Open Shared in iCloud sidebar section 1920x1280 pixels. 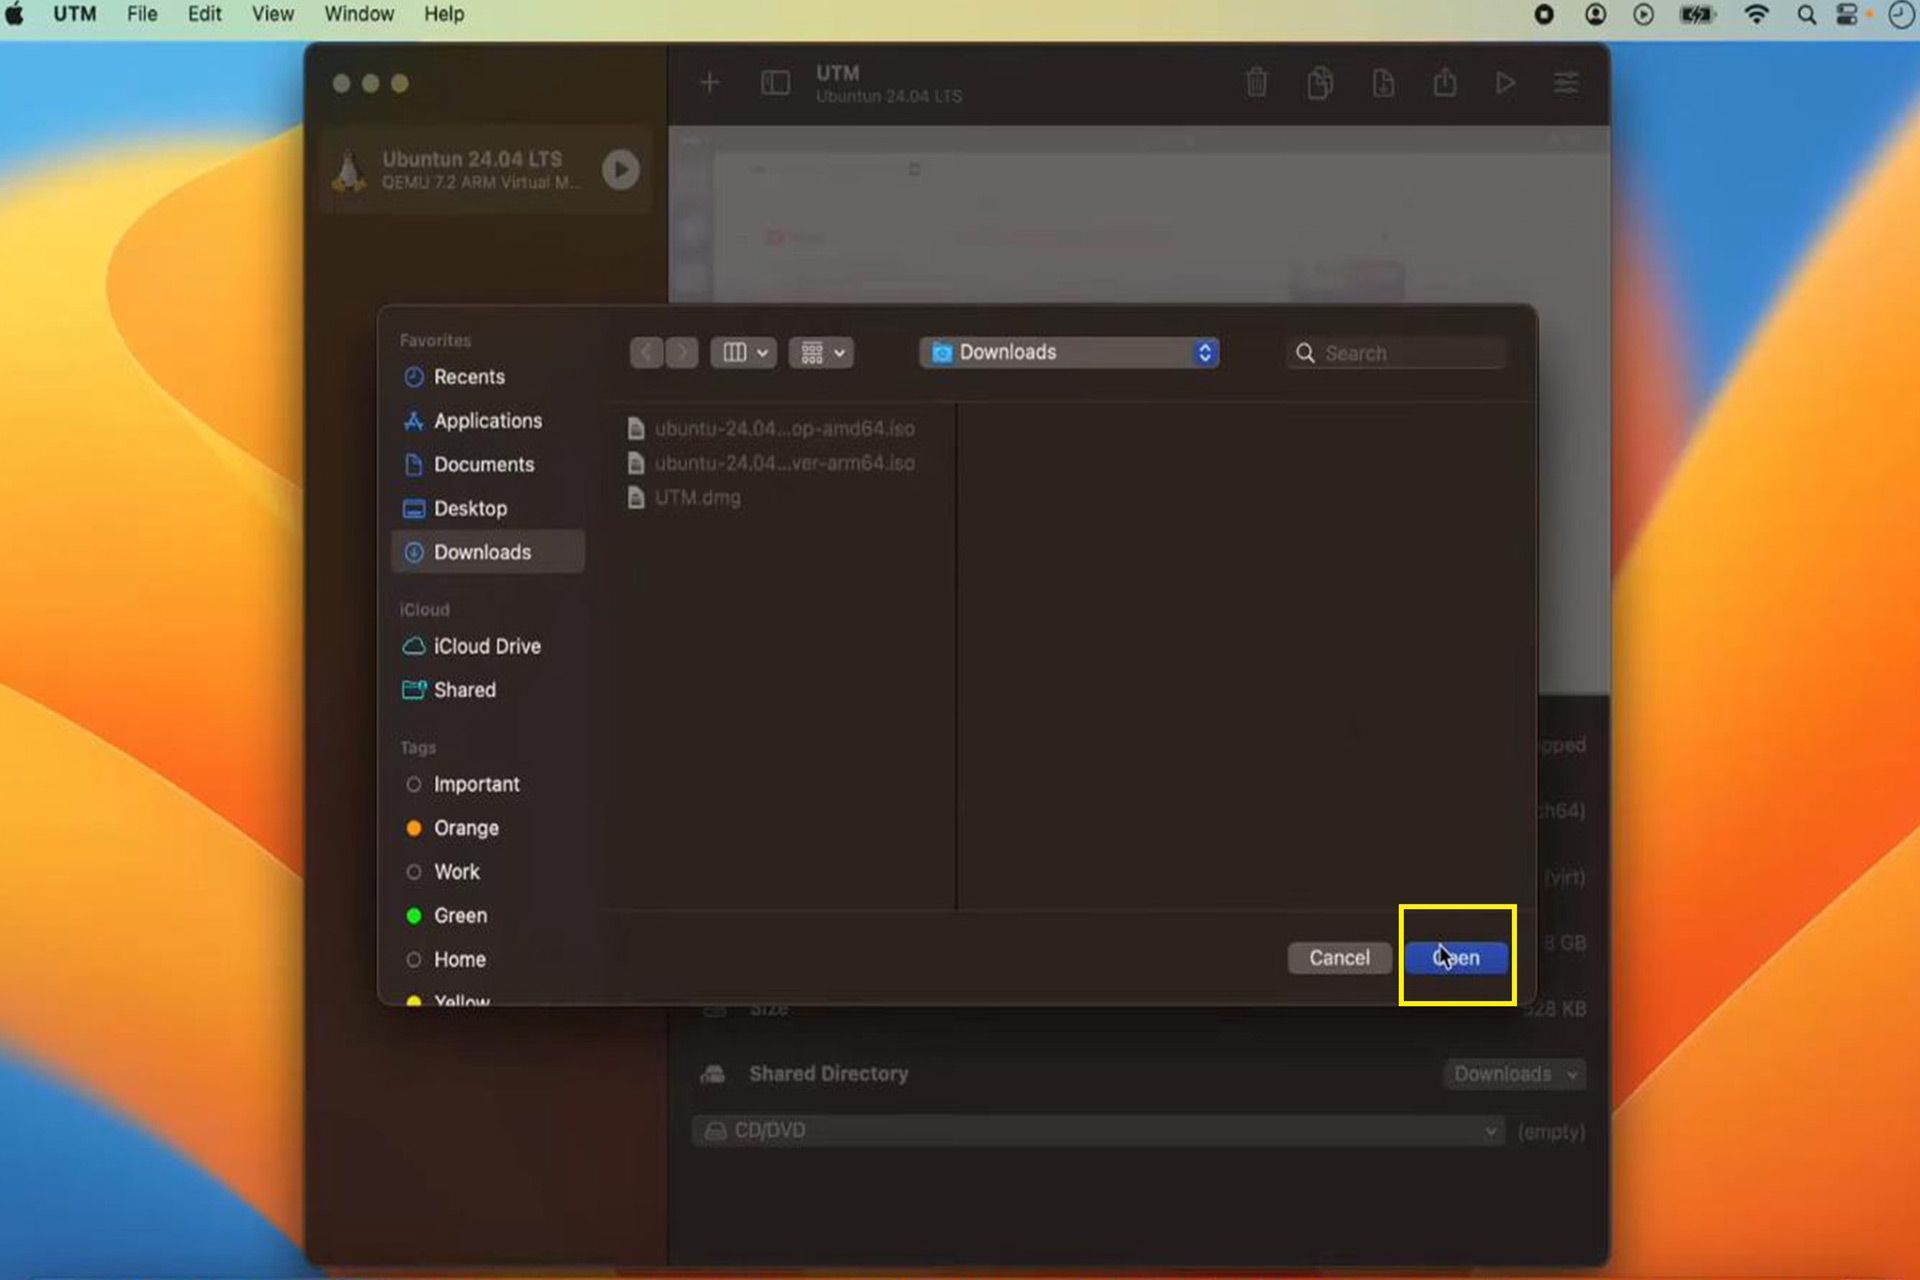[x=488, y=690]
